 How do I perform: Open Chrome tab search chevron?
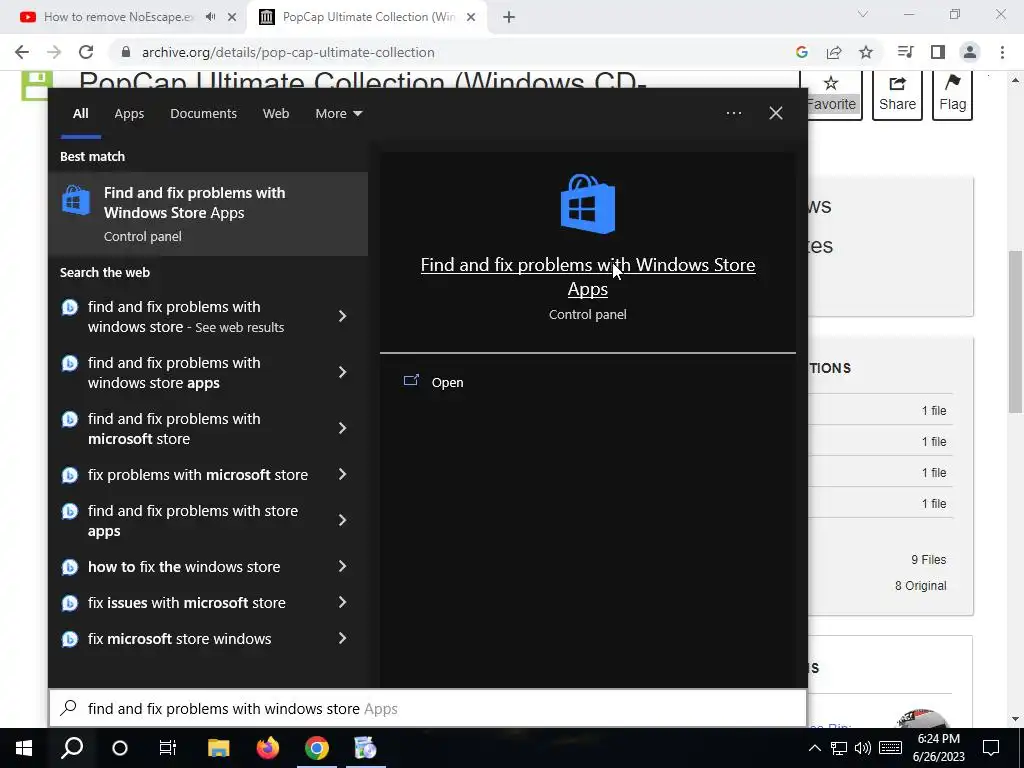pyautogui.click(x=863, y=14)
